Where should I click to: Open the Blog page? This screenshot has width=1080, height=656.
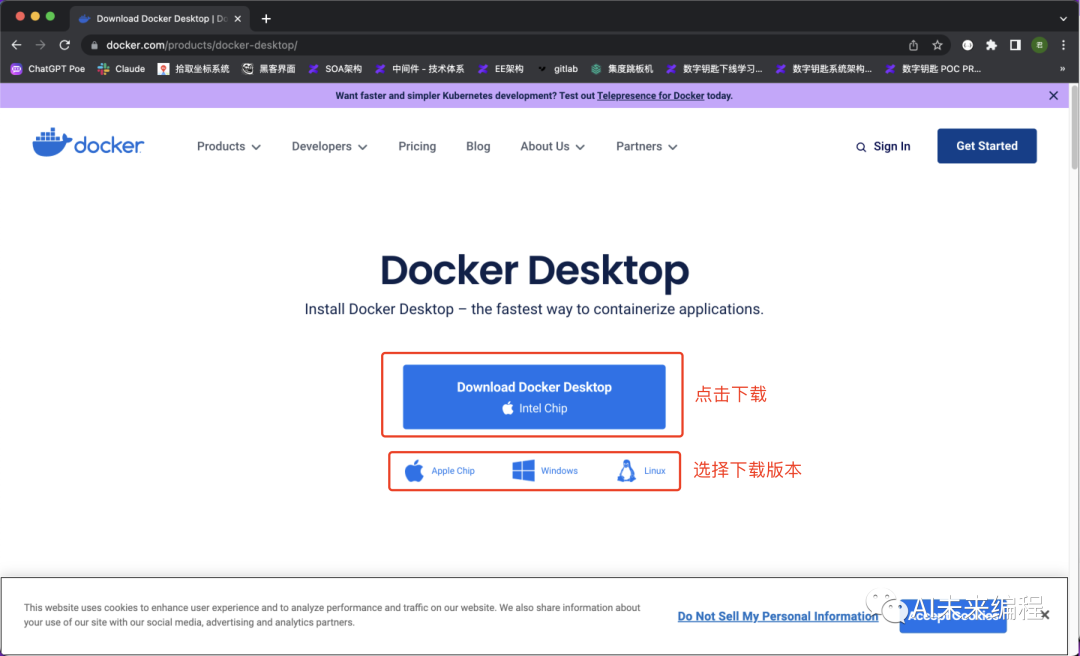coord(478,146)
